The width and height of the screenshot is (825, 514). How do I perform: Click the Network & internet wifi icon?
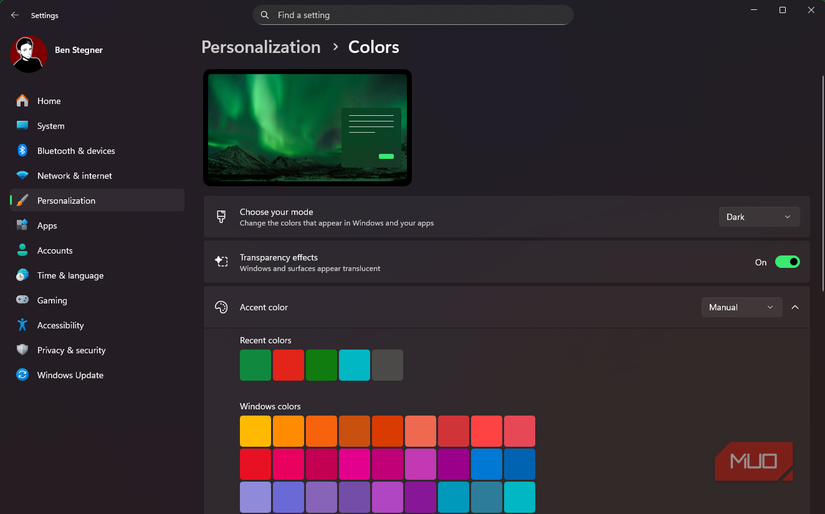click(x=22, y=175)
